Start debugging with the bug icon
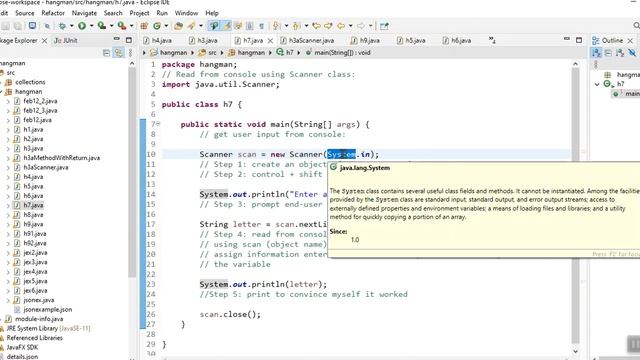The image size is (640, 360). (62, 26)
